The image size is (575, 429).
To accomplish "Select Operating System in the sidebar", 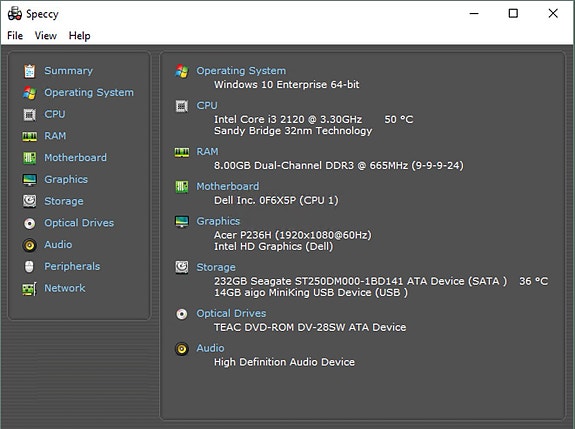I will 89,92.
